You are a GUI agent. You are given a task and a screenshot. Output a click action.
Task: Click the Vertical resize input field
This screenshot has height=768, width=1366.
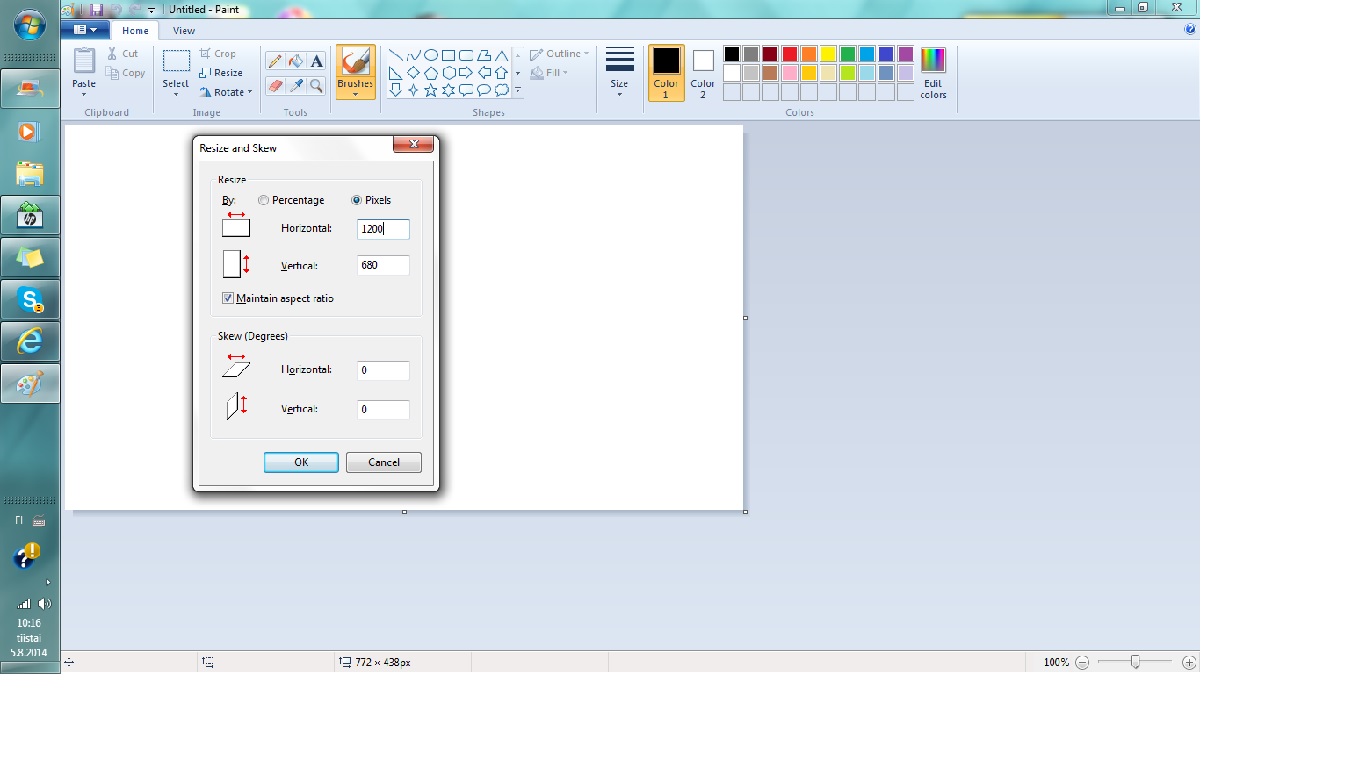point(383,265)
